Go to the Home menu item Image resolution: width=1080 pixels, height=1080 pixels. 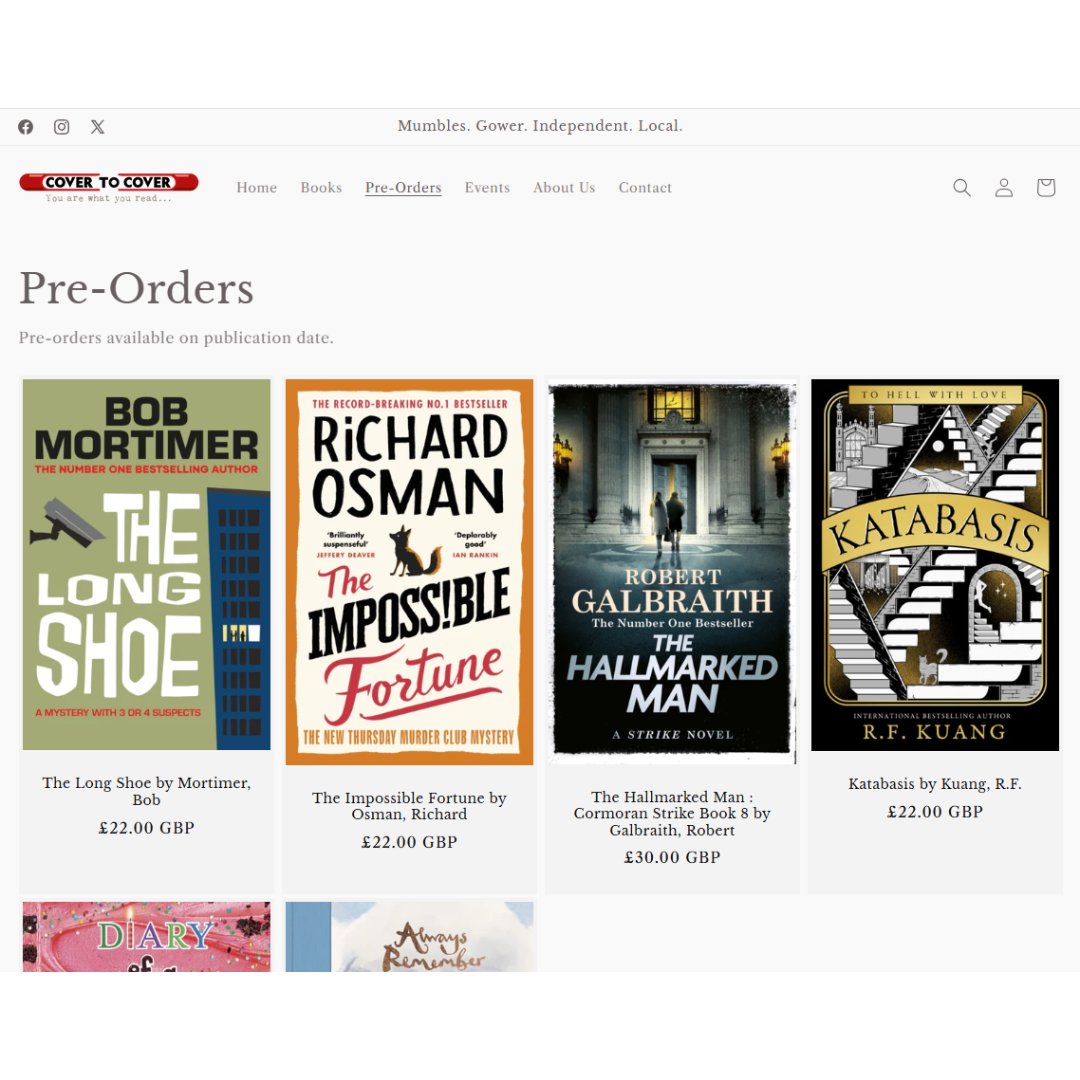[x=257, y=187]
